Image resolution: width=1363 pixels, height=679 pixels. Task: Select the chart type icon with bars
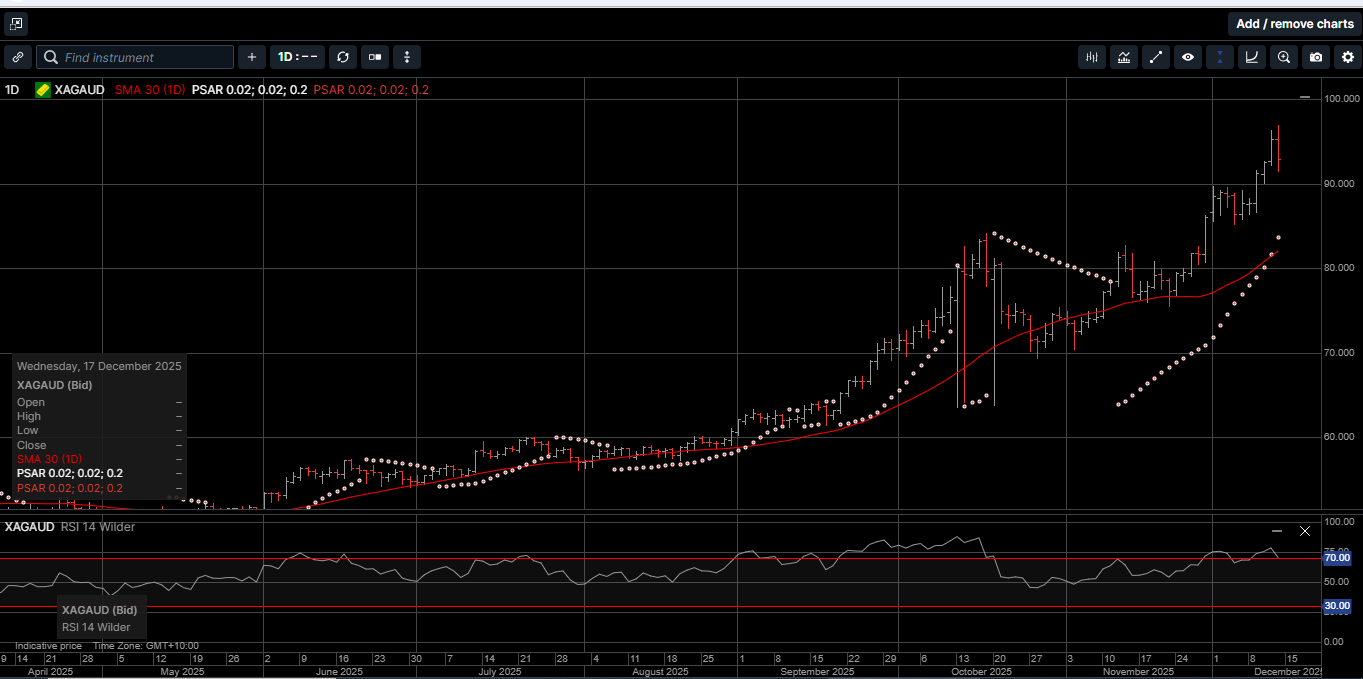pyautogui.click(x=1091, y=57)
